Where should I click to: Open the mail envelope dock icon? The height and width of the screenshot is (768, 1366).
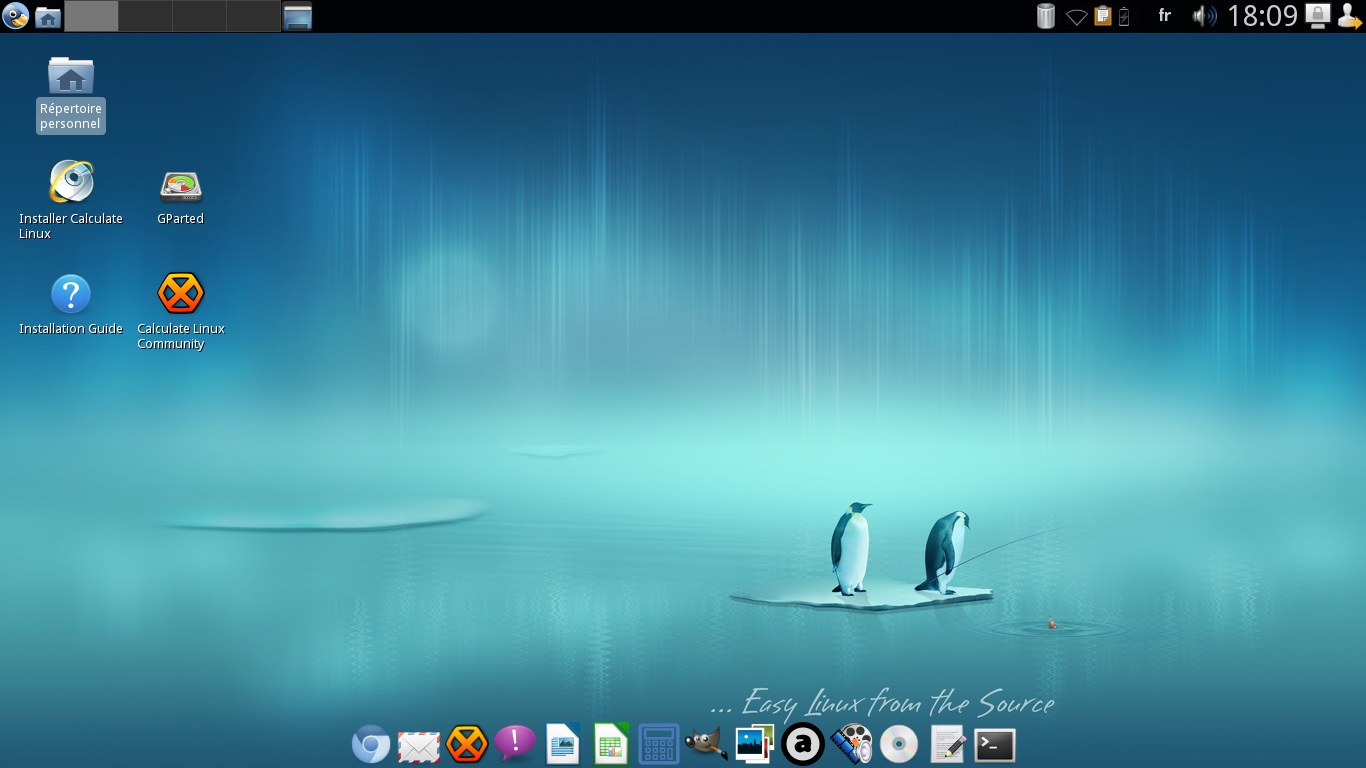pos(419,746)
